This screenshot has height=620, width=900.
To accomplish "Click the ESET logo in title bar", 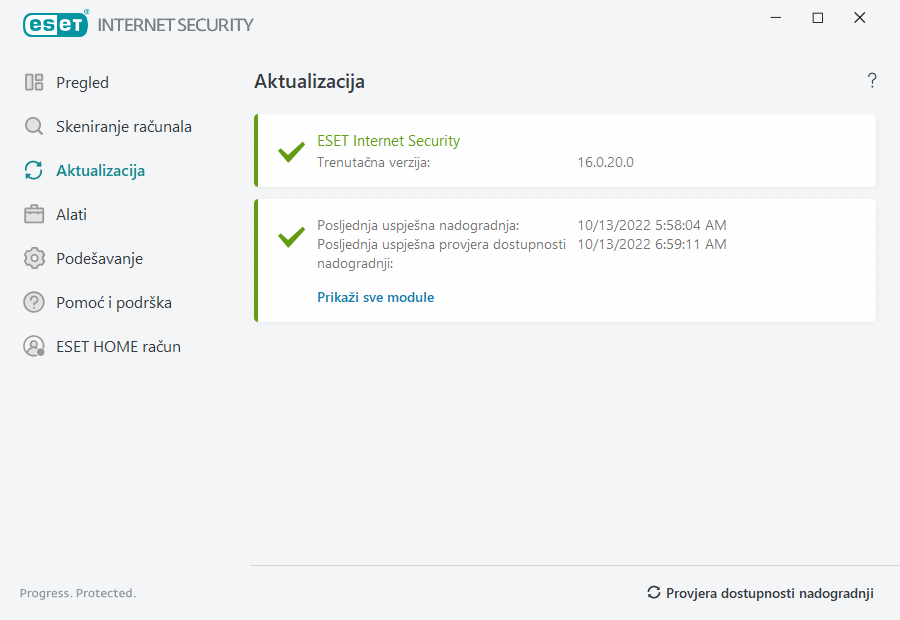I will pyautogui.click(x=55, y=24).
